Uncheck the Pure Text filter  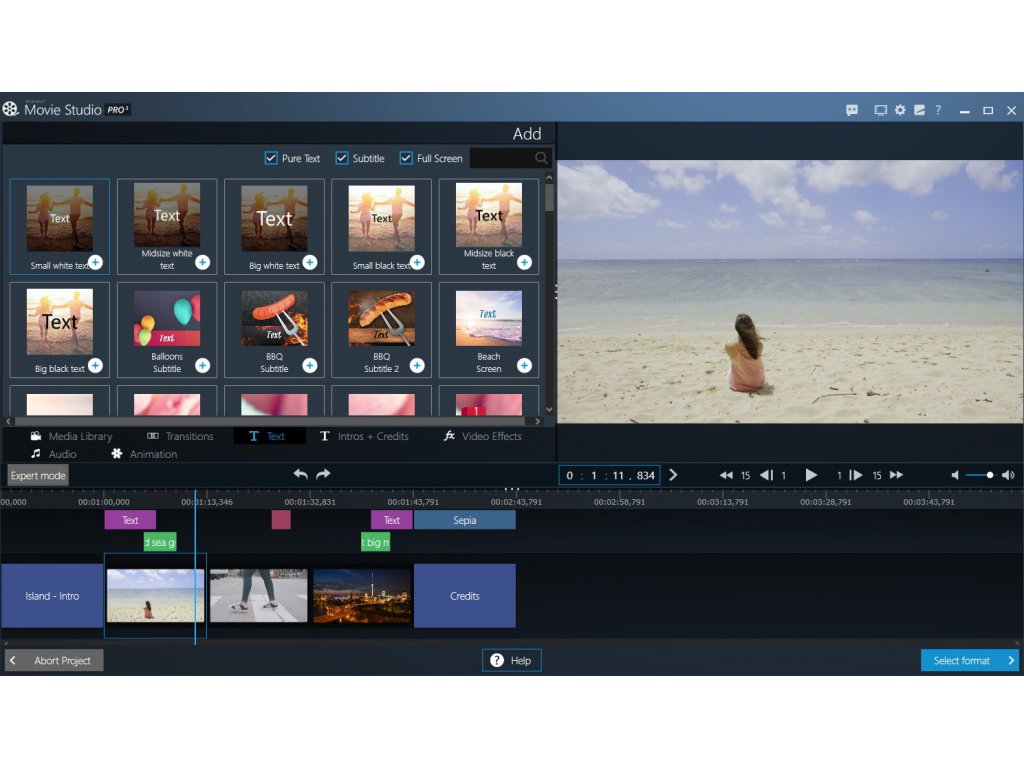(x=271, y=158)
